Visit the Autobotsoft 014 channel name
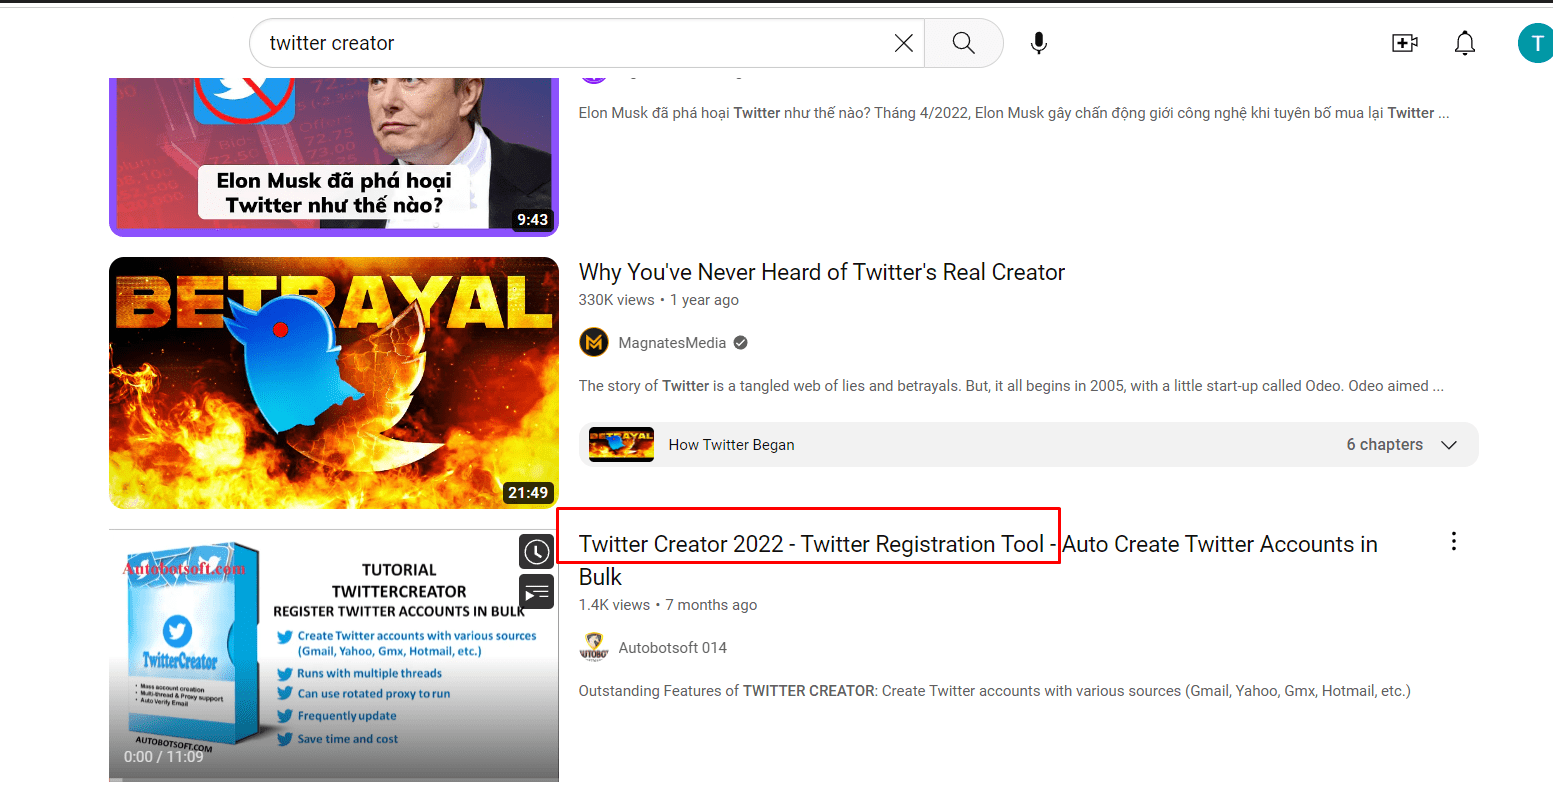Viewport: 1553px width, 785px height. click(x=672, y=648)
